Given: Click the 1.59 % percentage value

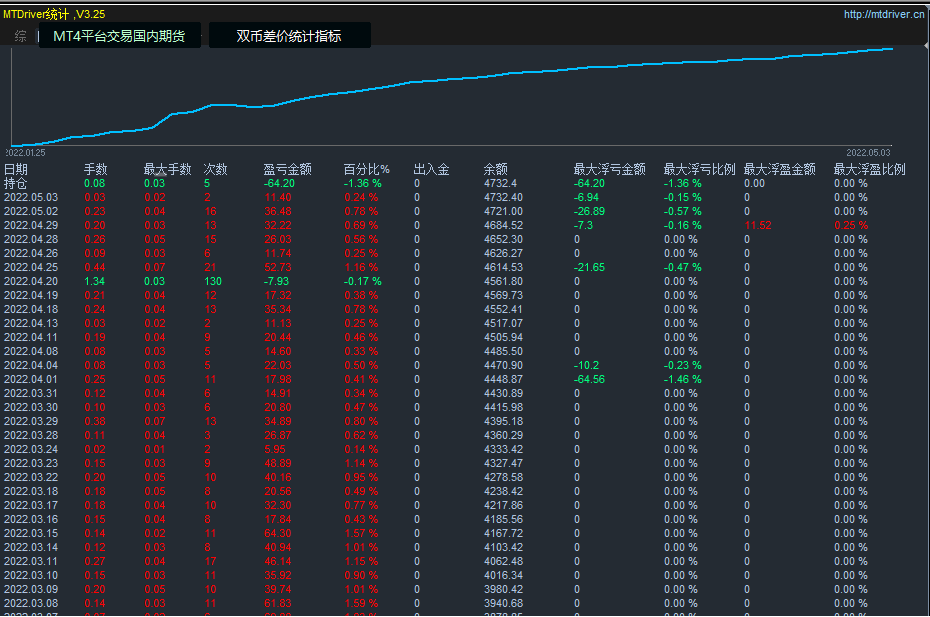Looking at the screenshot, I should 361,603.
